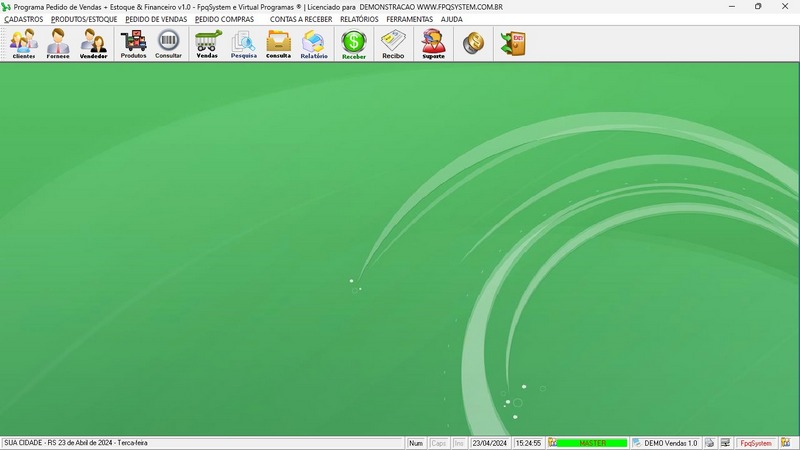Click the Exit door icon
The height and width of the screenshot is (450, 800).
click(x=513, y=44)
